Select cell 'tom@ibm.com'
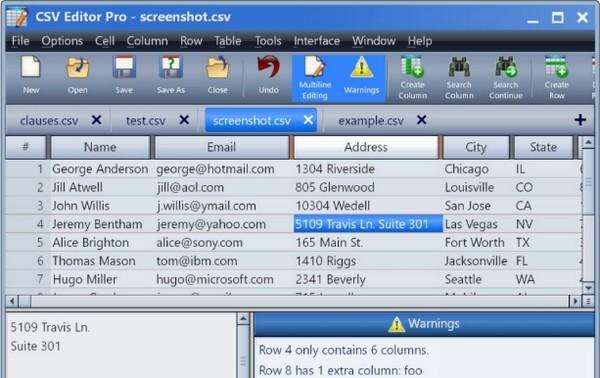This screenshot has height=378, width=600. click(197, 261)
